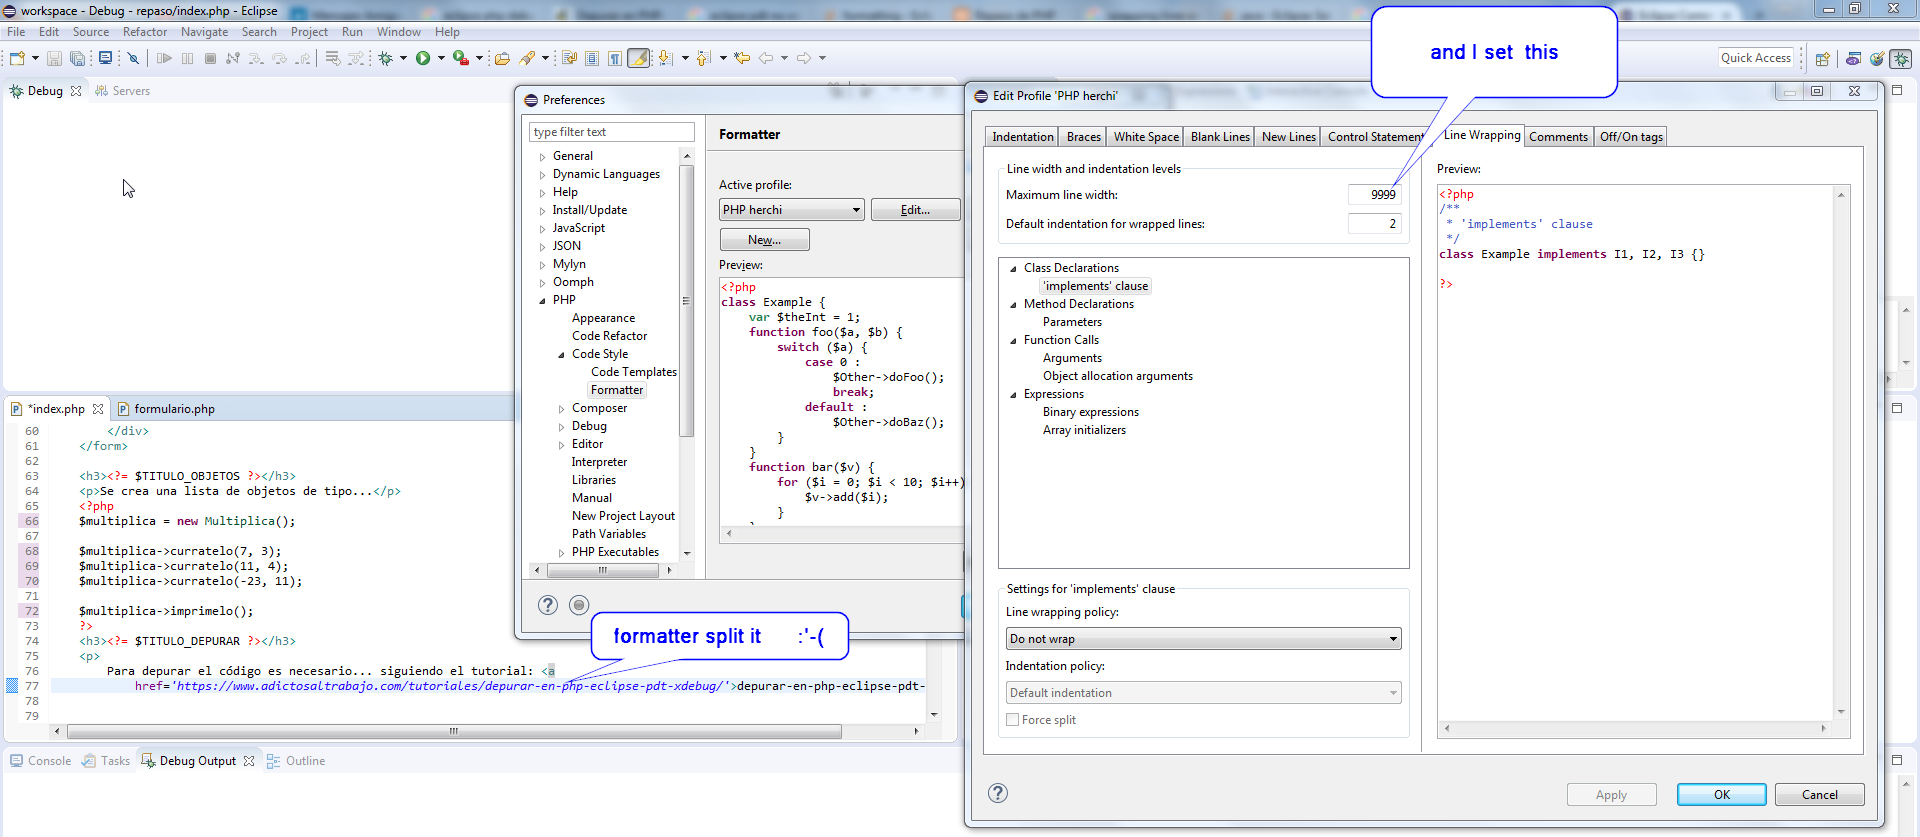Click the Step Over toolbar icon

click(279, 58)
